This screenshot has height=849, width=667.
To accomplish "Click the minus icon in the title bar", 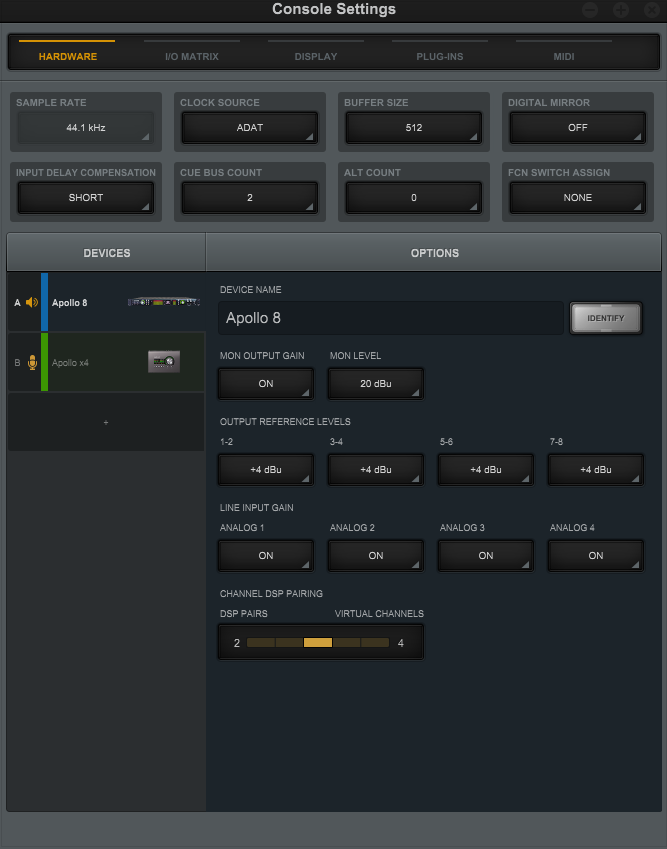I will click(590, 10).
